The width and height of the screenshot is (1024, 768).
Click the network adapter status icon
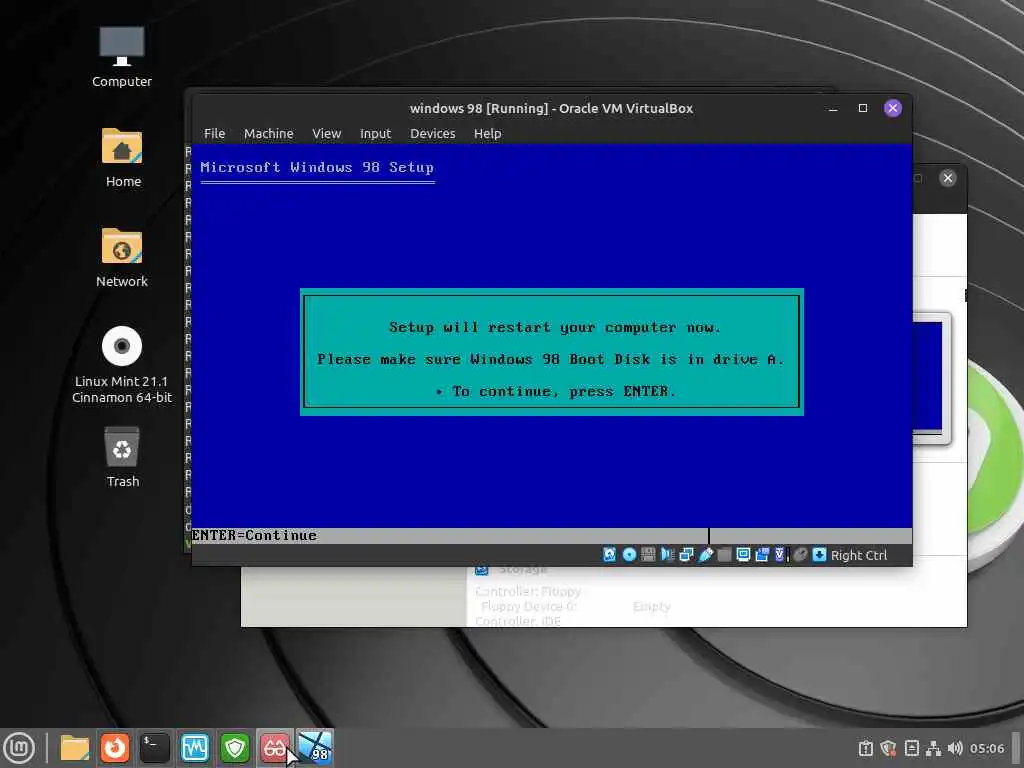(686, 555)
